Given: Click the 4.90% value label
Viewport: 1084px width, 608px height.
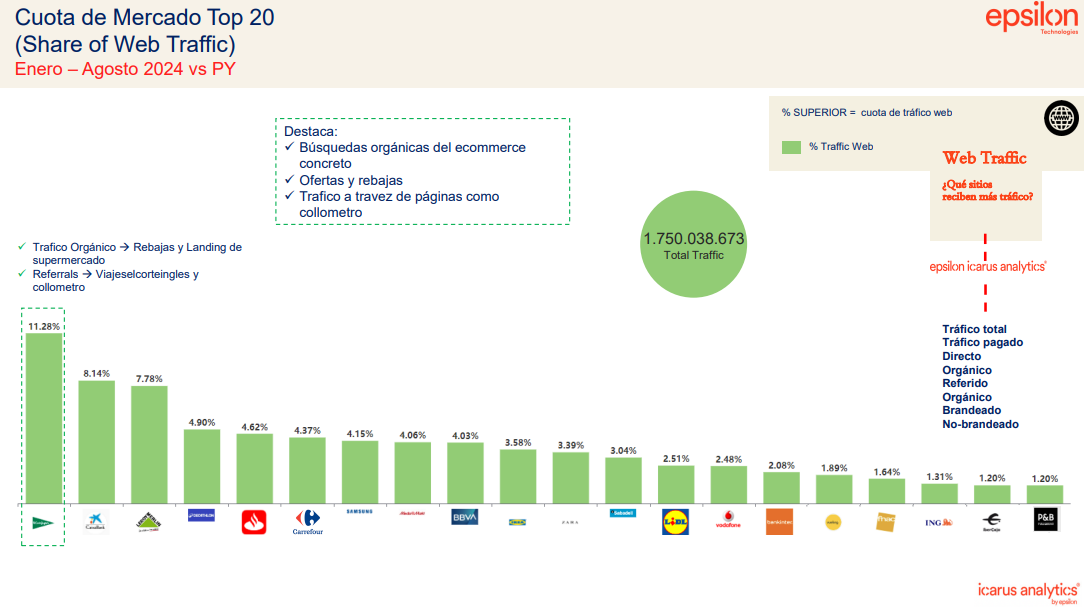Looking at the screenshot, I should coord(202,423).
